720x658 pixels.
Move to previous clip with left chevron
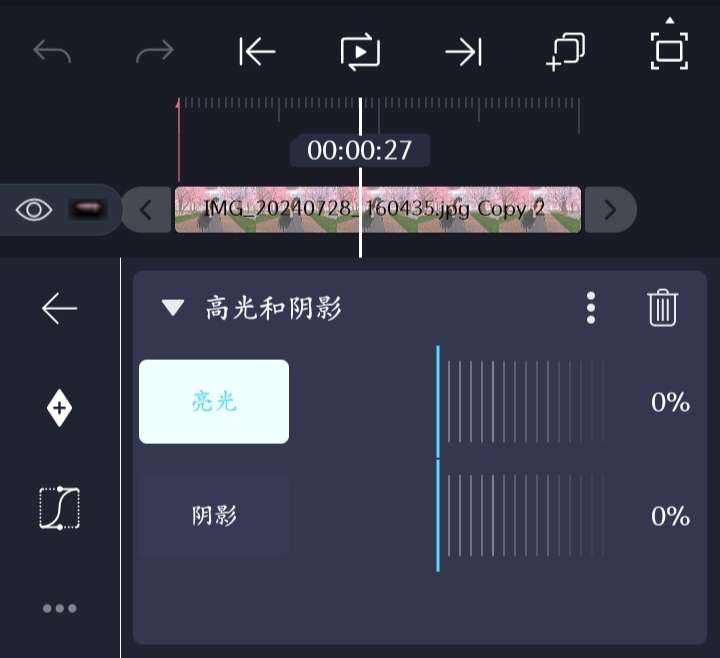[146, 210]
